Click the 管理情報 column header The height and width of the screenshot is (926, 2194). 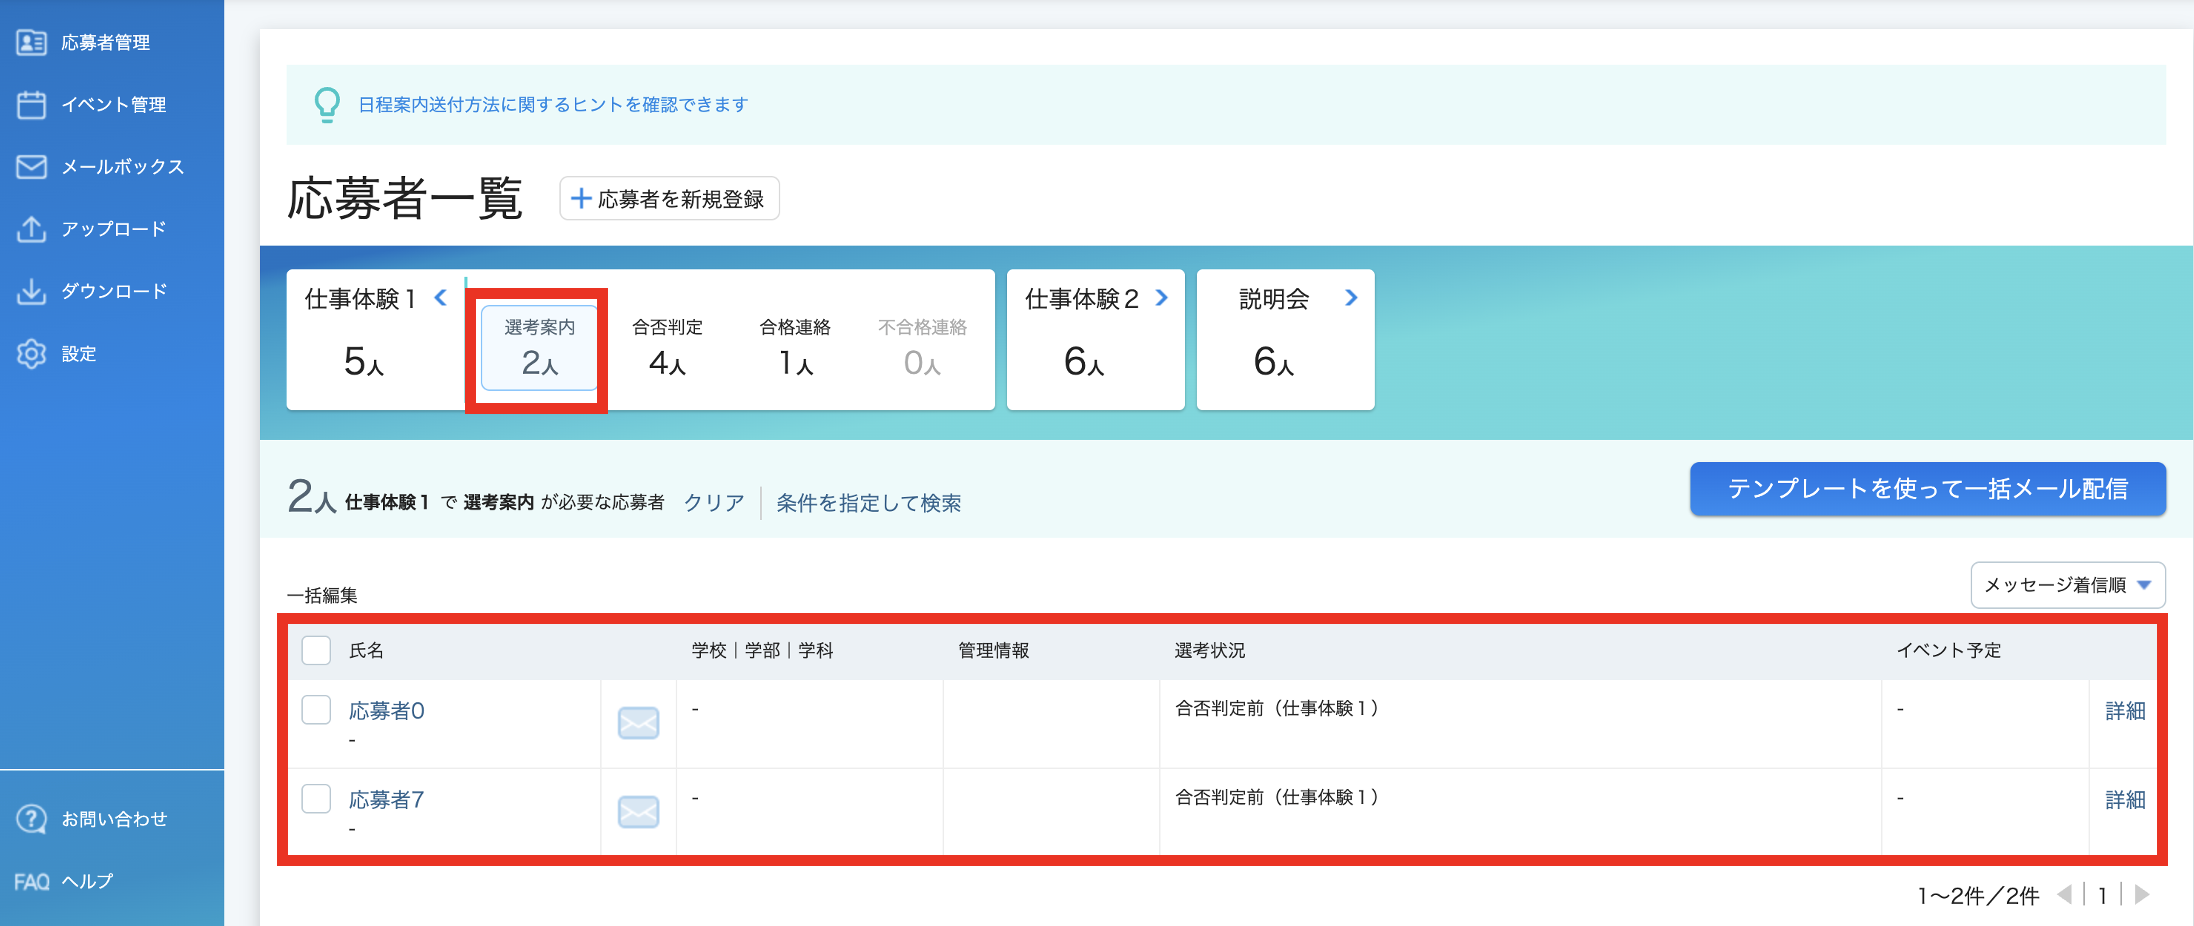(x=993, y=650)
